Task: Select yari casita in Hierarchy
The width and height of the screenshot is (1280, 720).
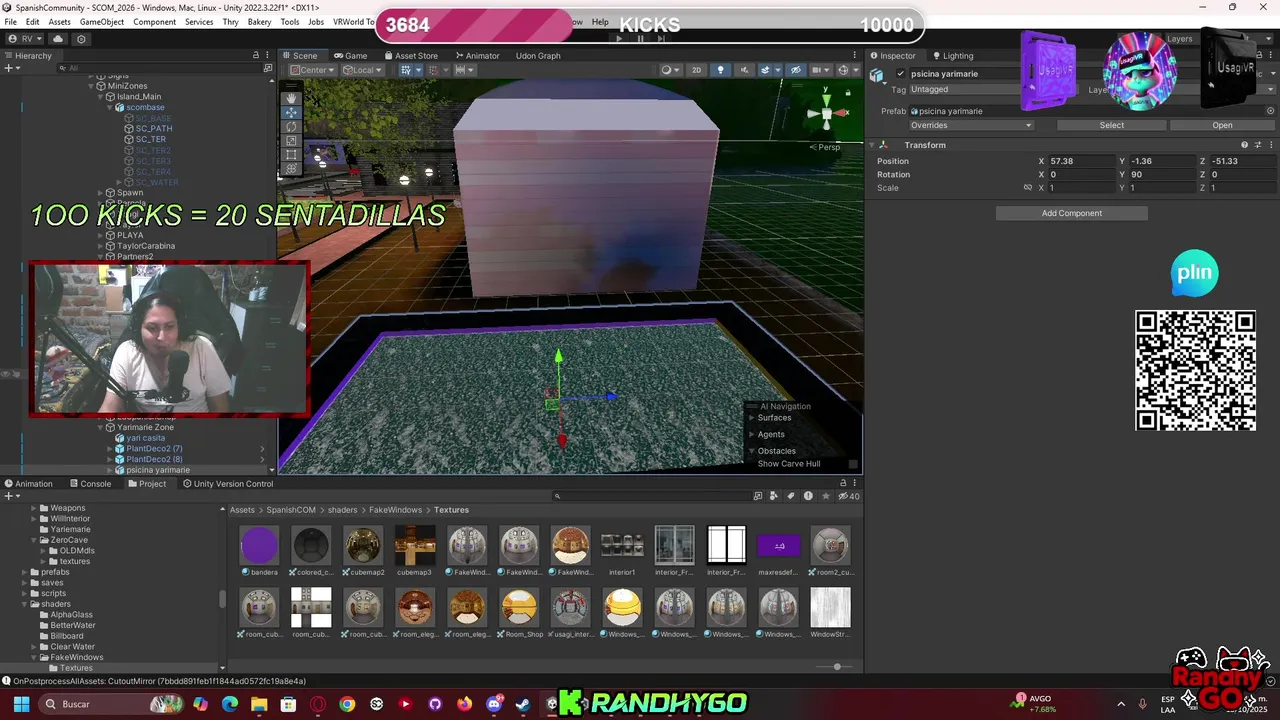Action: coord(145,438)
